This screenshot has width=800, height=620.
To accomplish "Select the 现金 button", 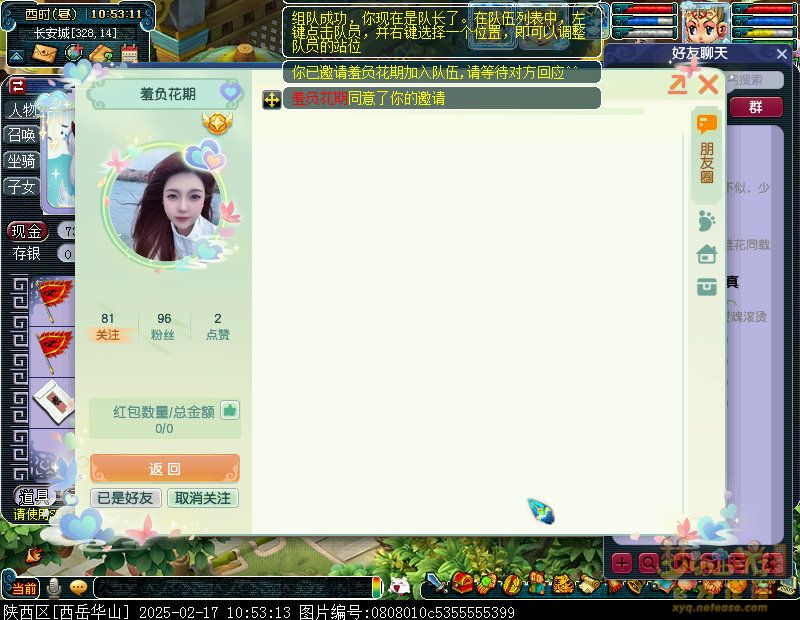I will (27, 231).
